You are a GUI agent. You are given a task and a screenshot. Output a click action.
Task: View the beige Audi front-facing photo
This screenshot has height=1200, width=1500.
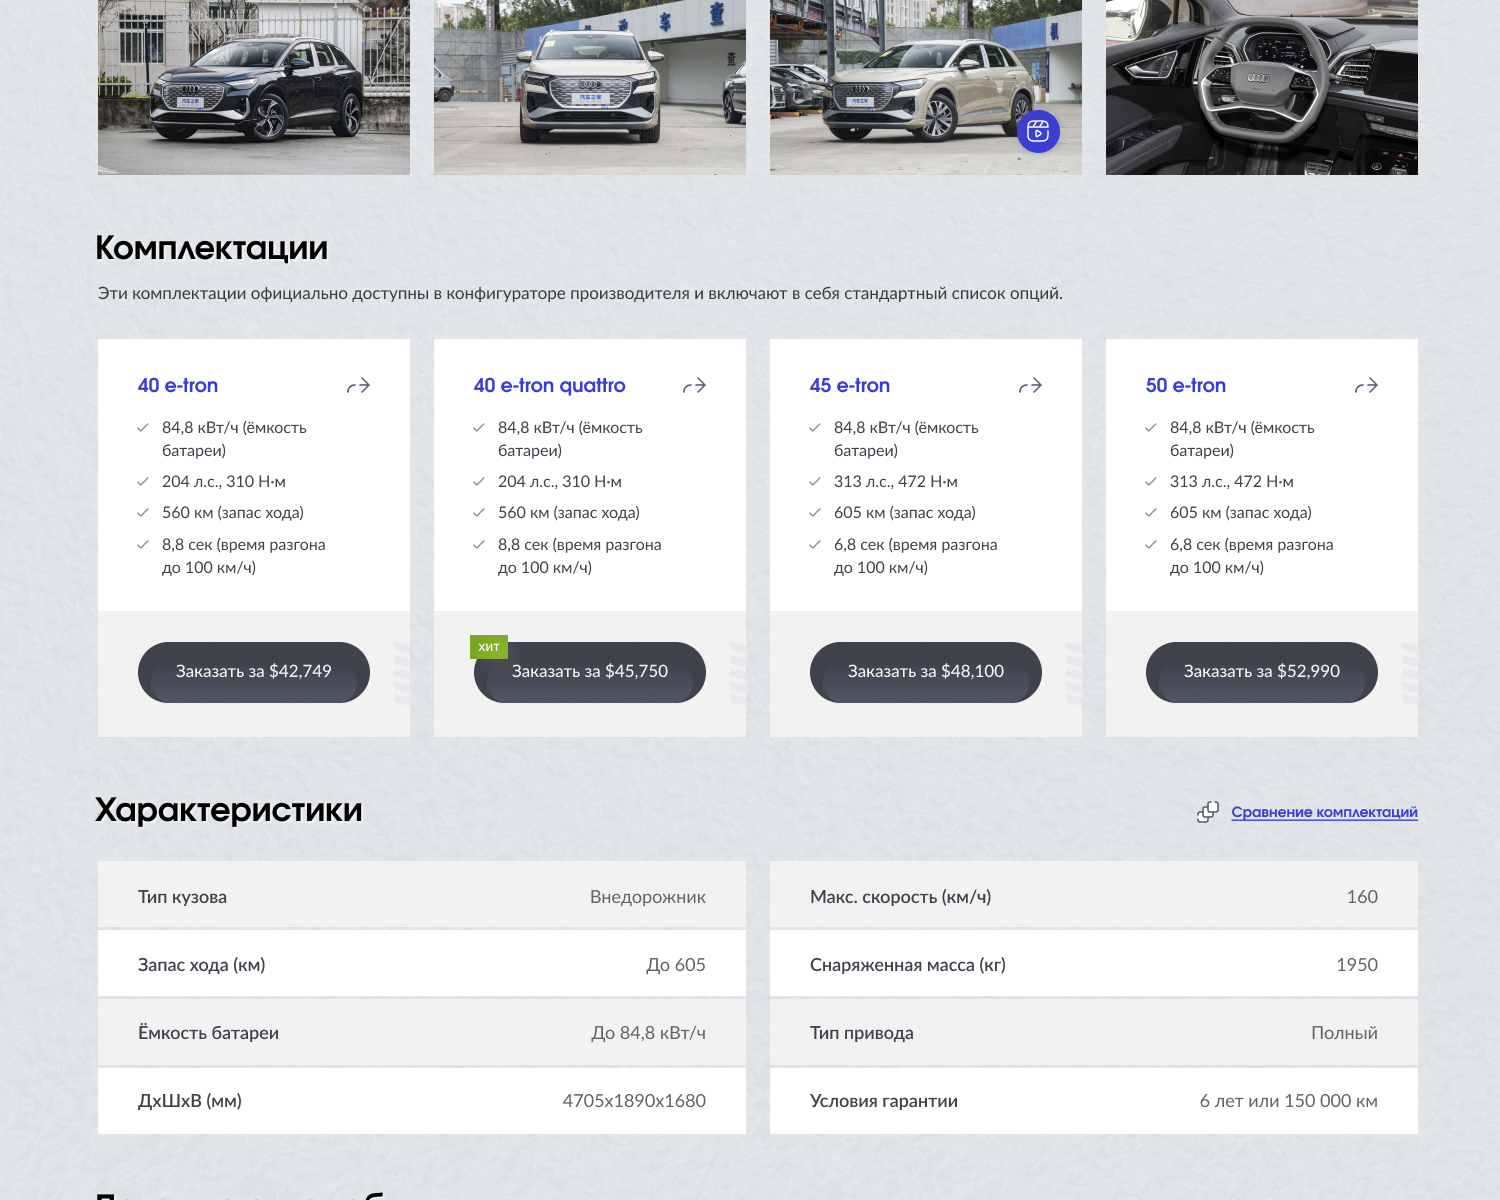(590, 87)
